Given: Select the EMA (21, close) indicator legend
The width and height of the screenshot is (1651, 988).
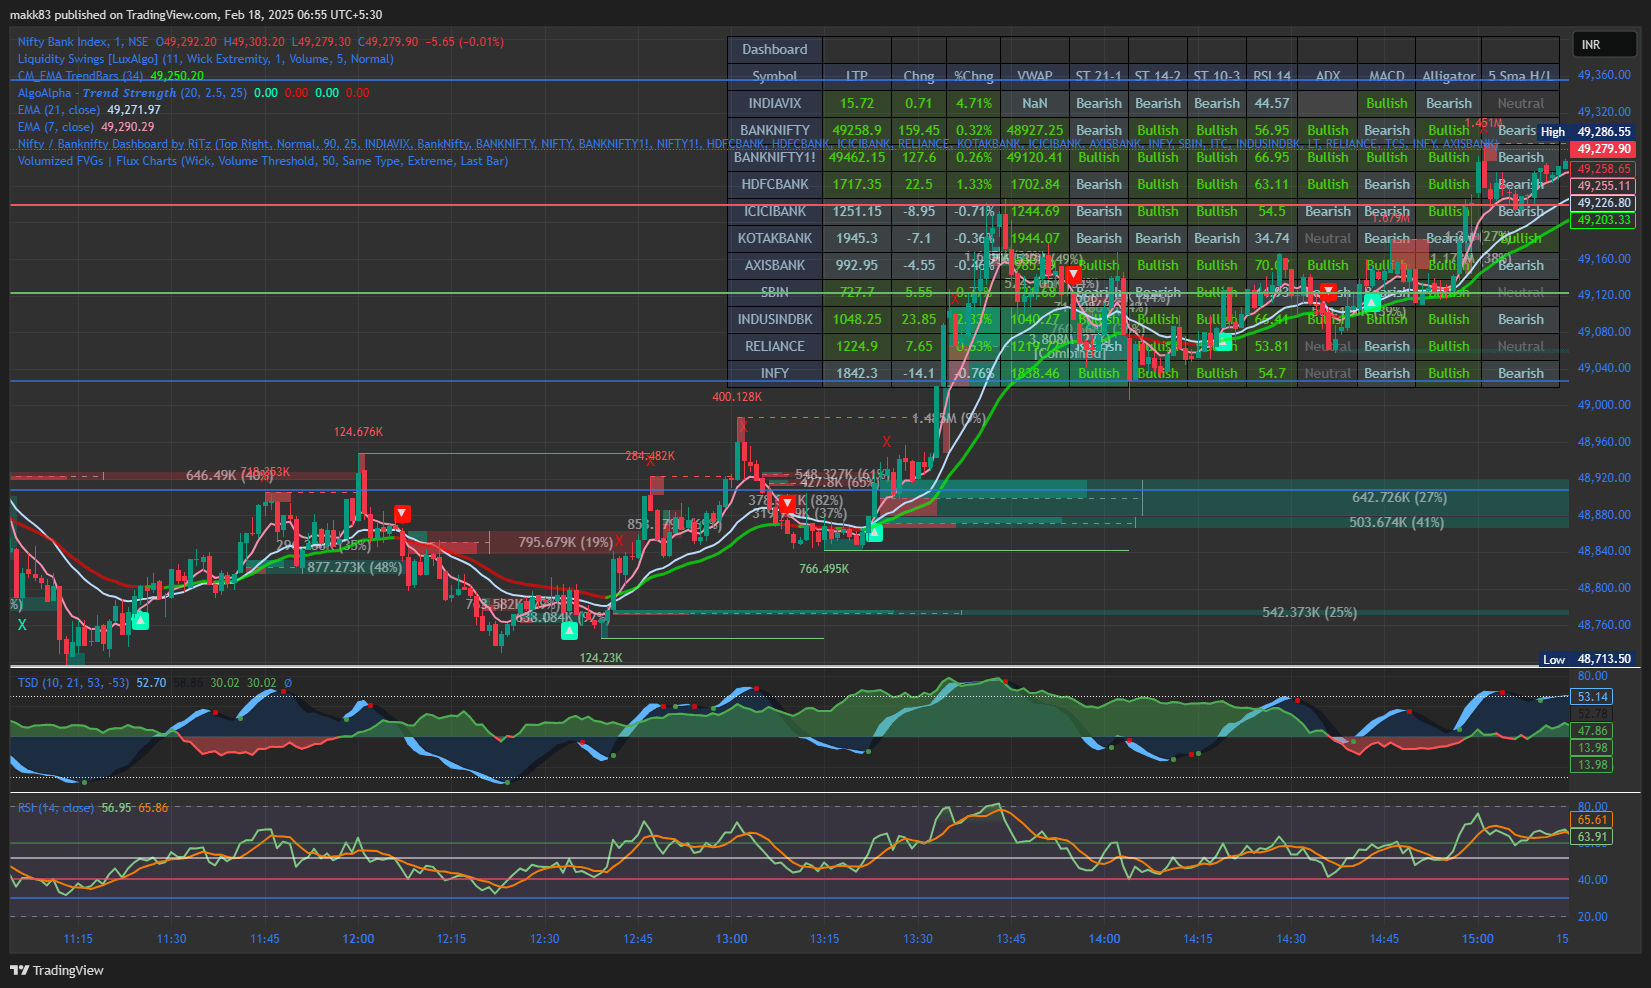Looking at the screenshot, I should point(59,110).
